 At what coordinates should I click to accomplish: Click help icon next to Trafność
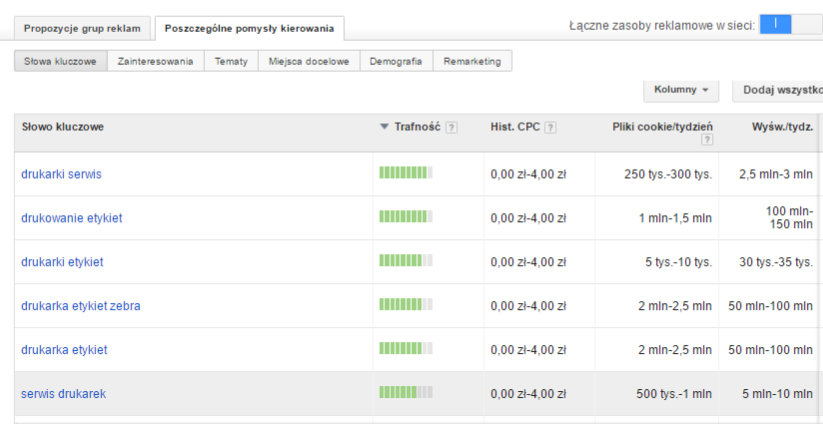point(452,127)
